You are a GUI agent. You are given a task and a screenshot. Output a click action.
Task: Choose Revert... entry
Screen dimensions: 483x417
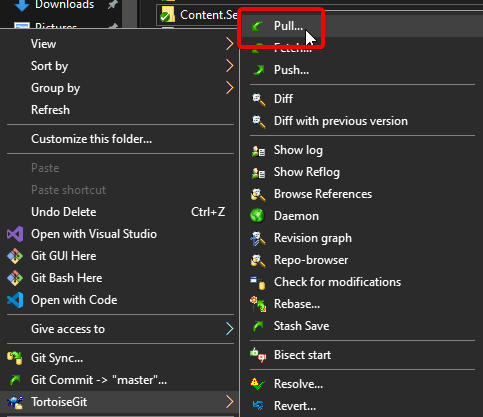(362, 406)
